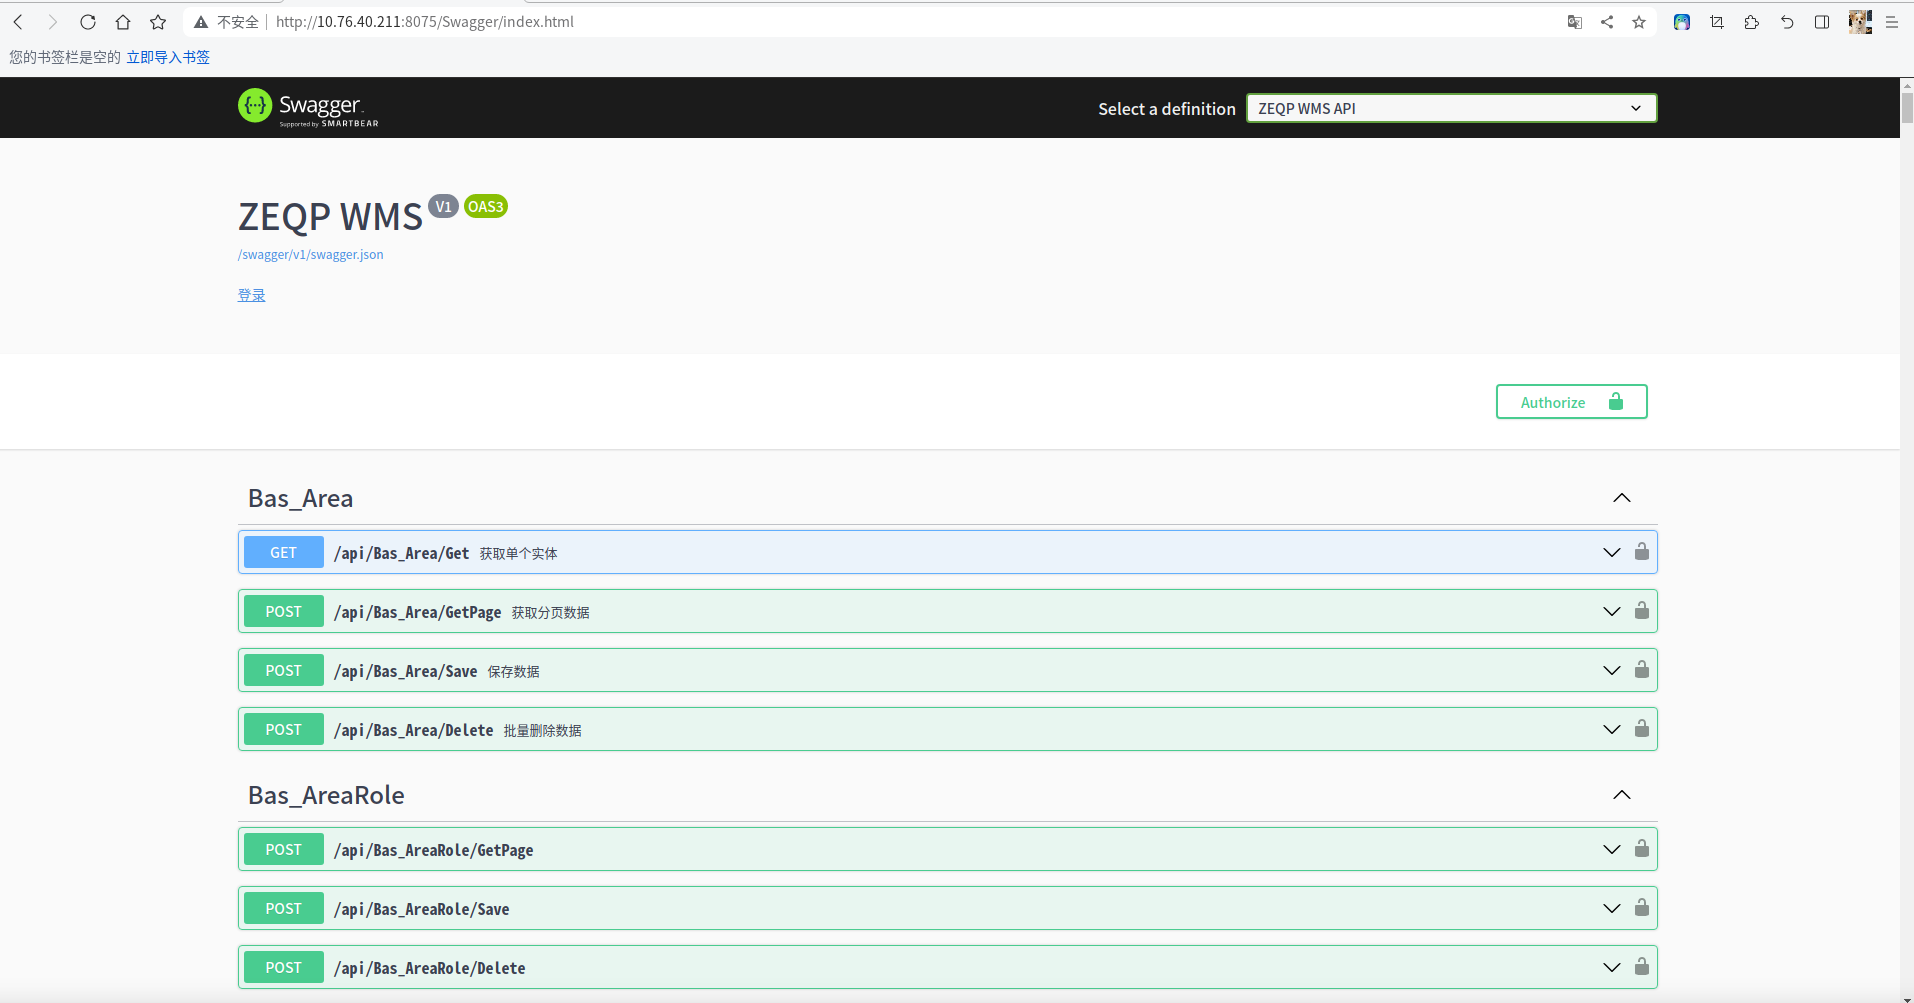Go back with the browser back arrow

[x=18, y=22]
